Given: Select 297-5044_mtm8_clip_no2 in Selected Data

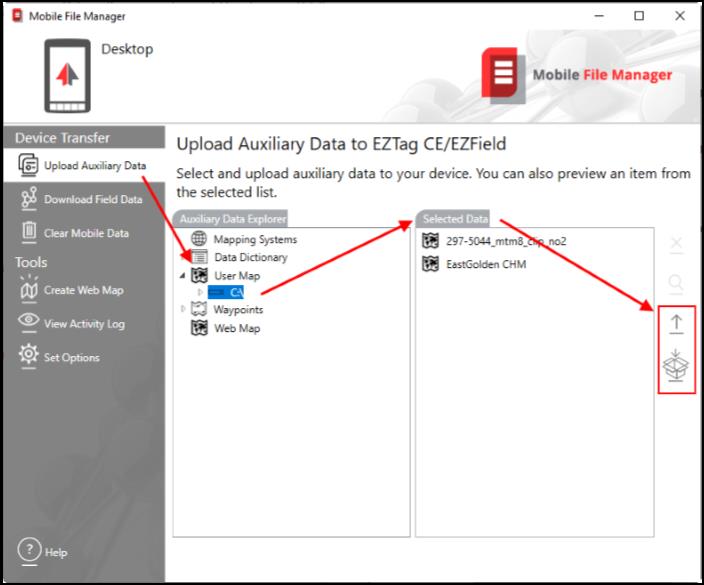Looking at the screenshot, I should 506,241.
